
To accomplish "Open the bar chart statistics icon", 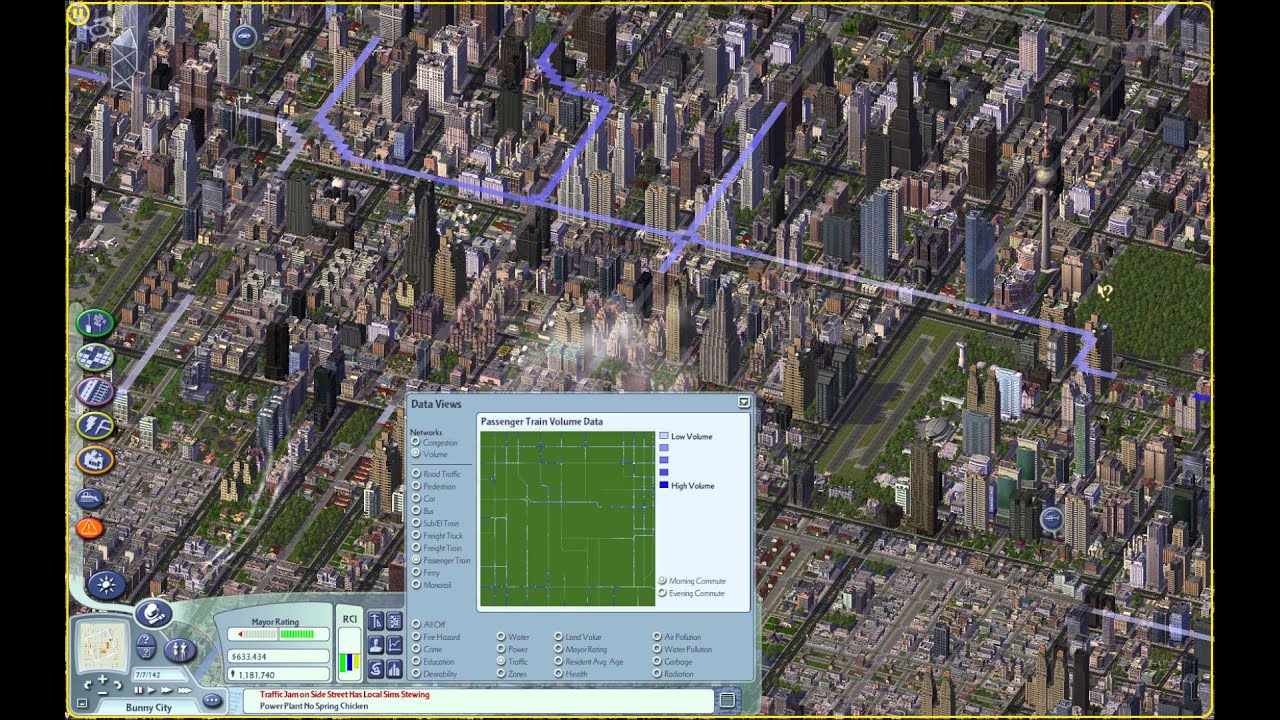I will [x=394, y=669].
